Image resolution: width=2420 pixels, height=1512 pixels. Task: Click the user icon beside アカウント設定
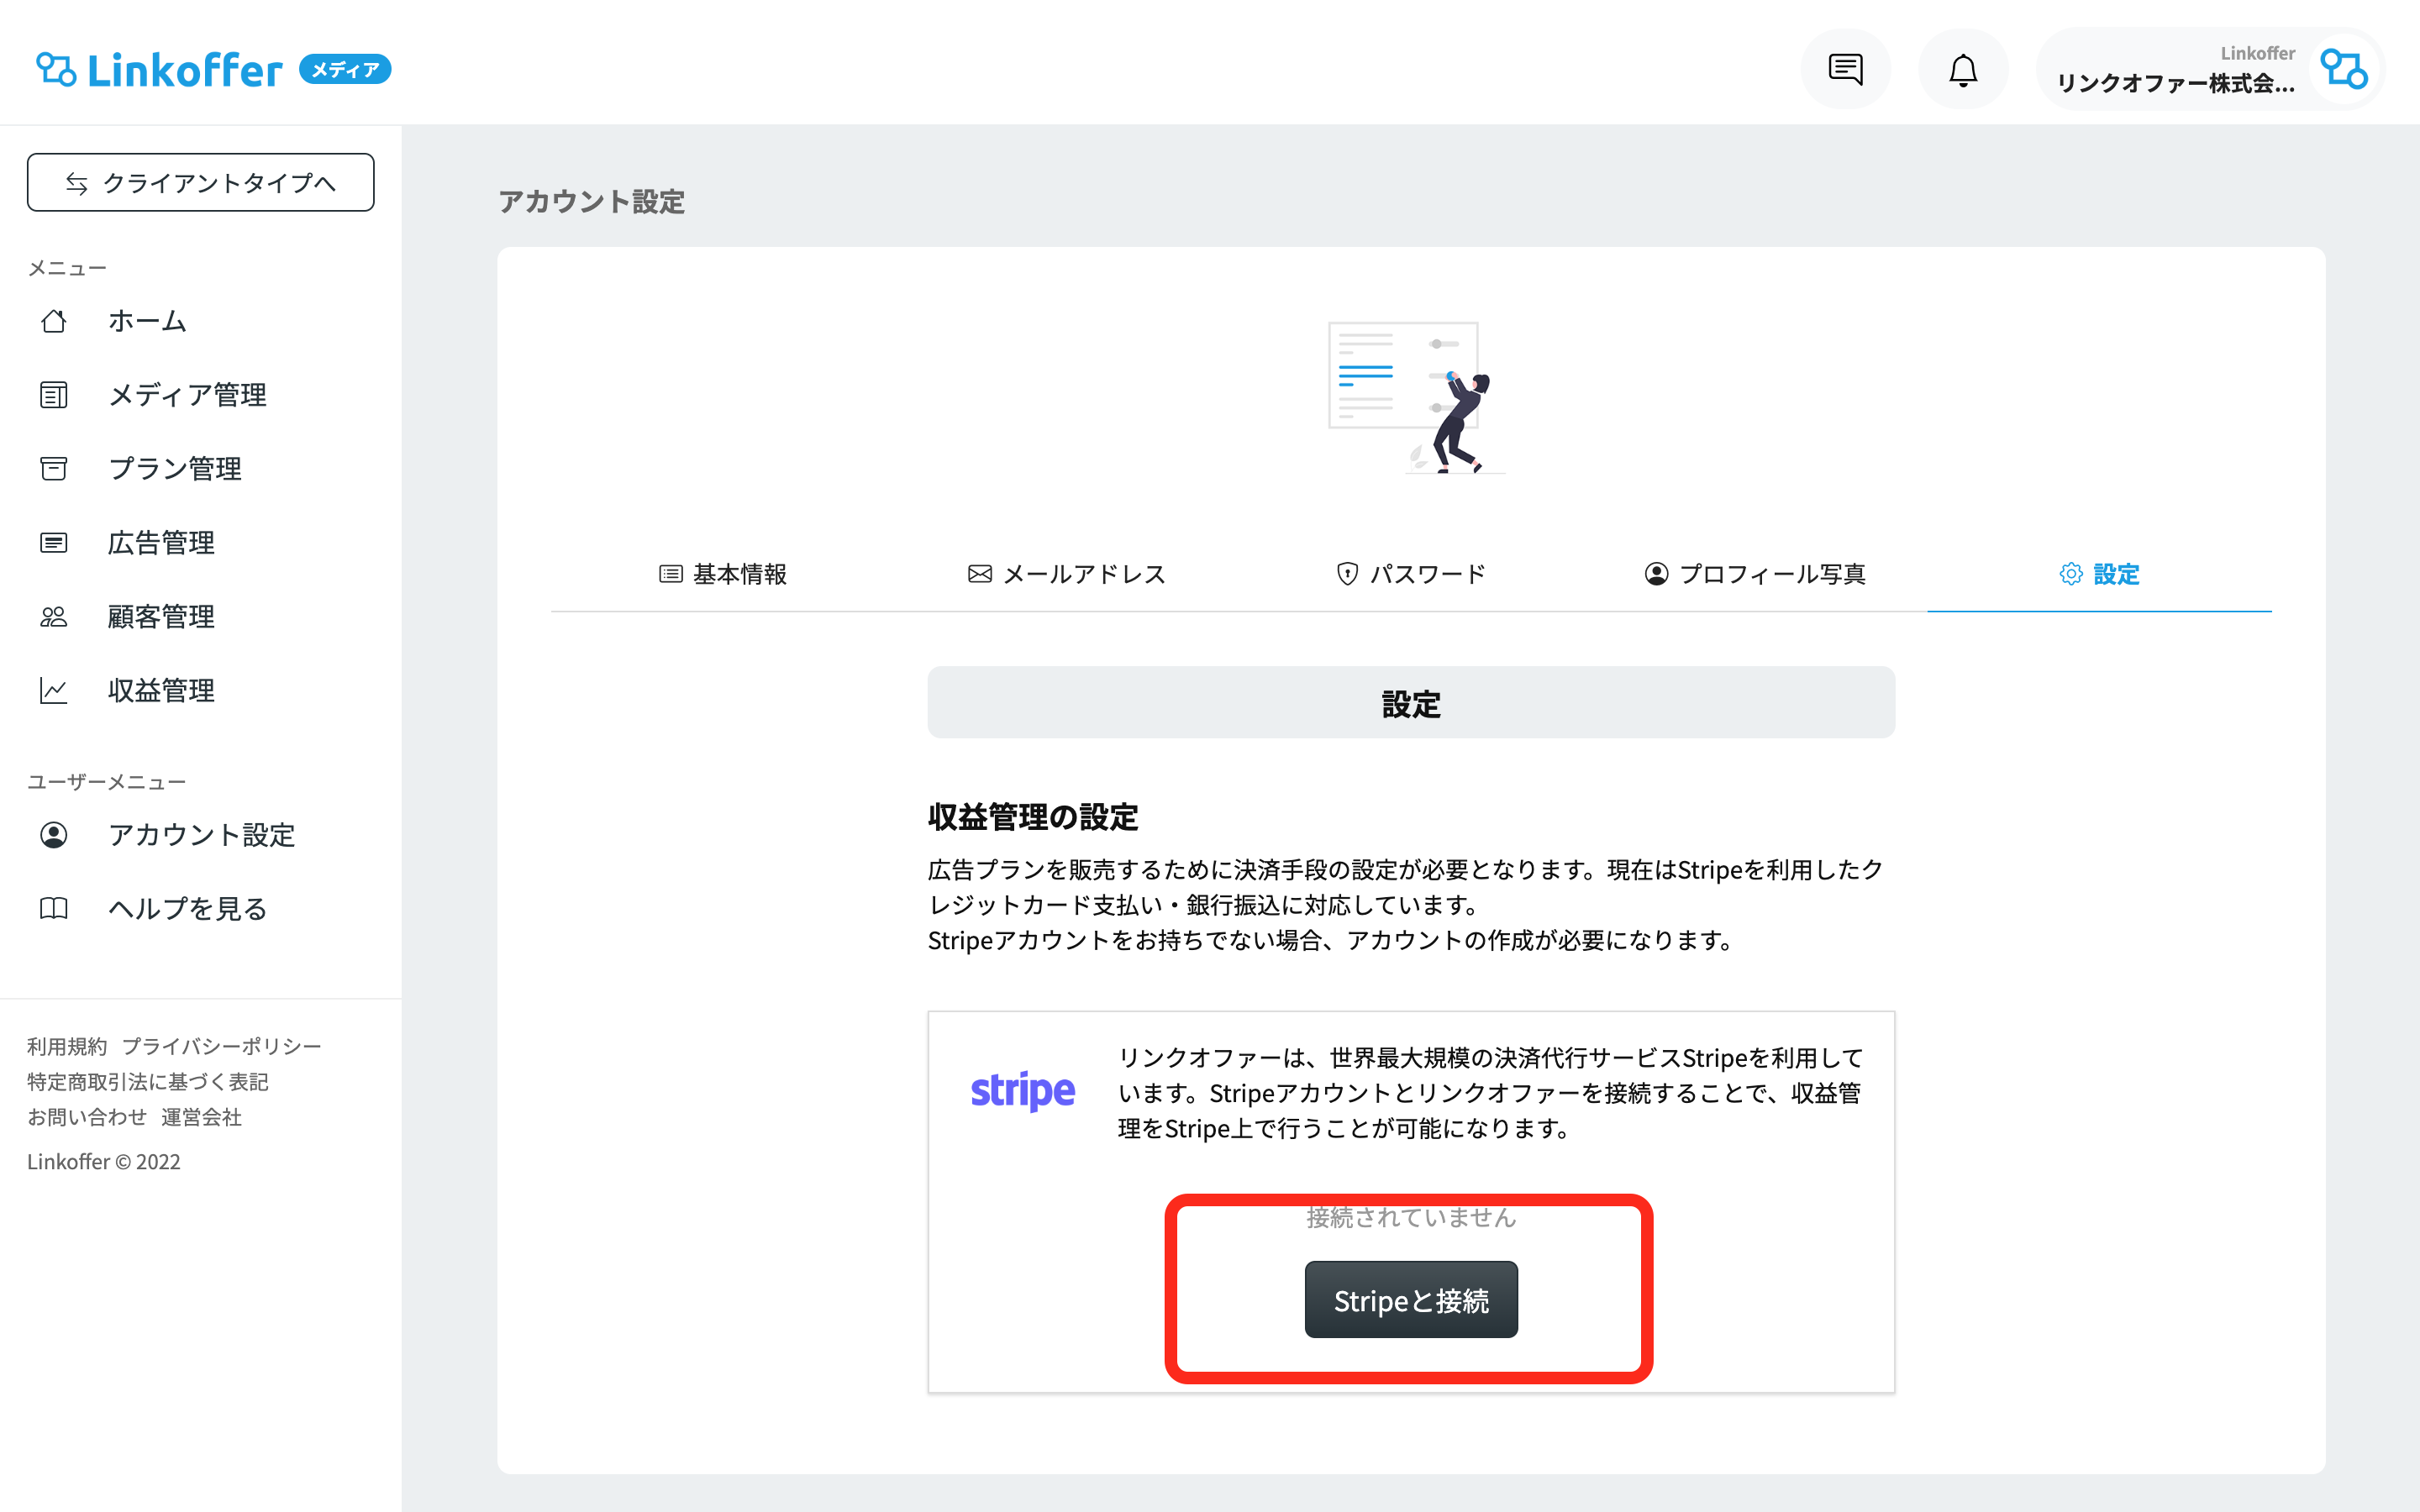[x=54, y=835]
